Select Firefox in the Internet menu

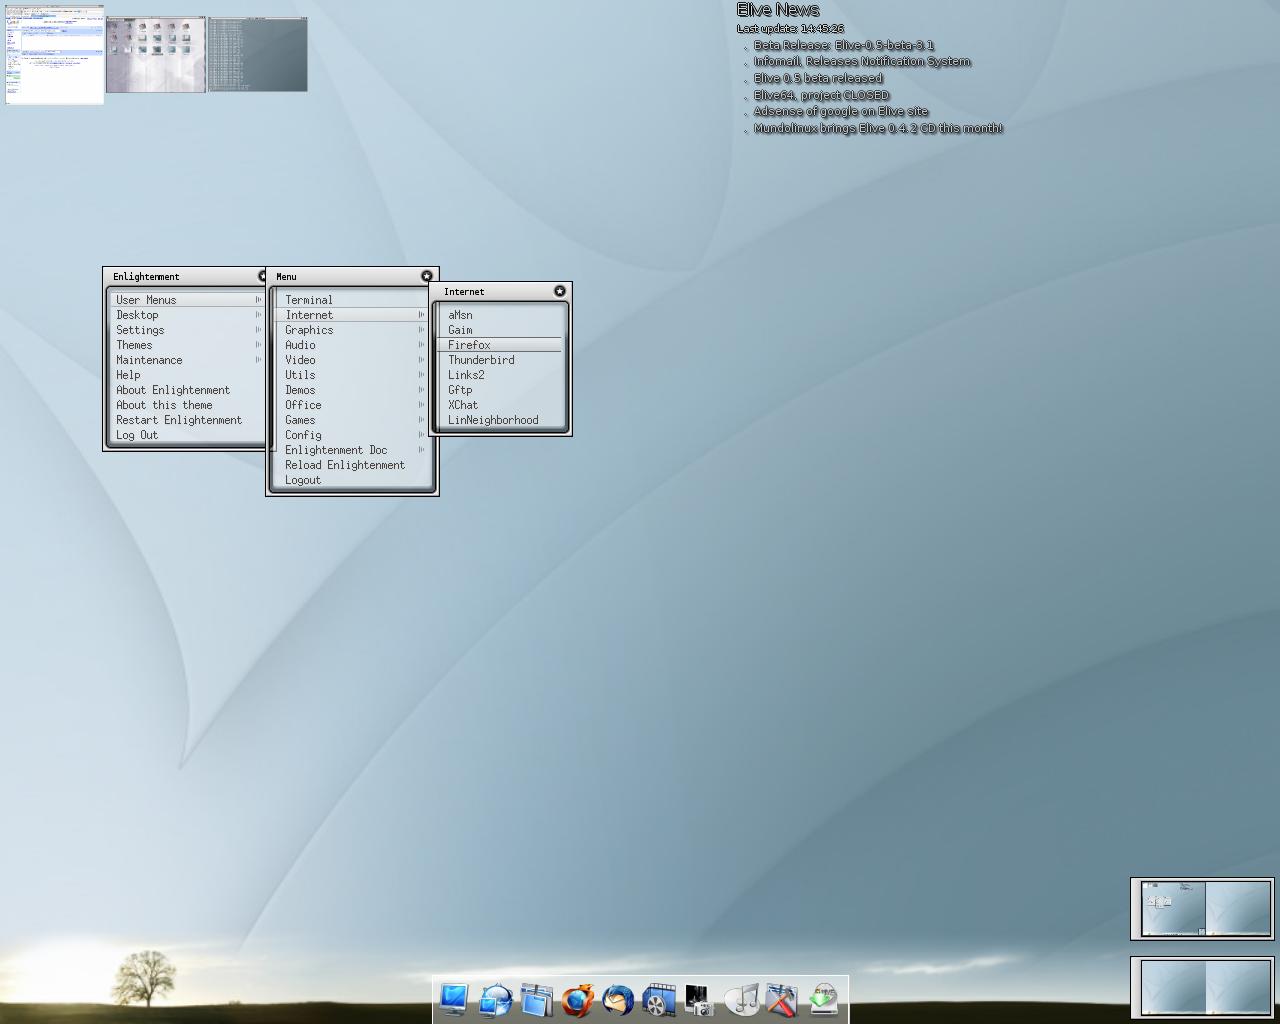(500, 345)
